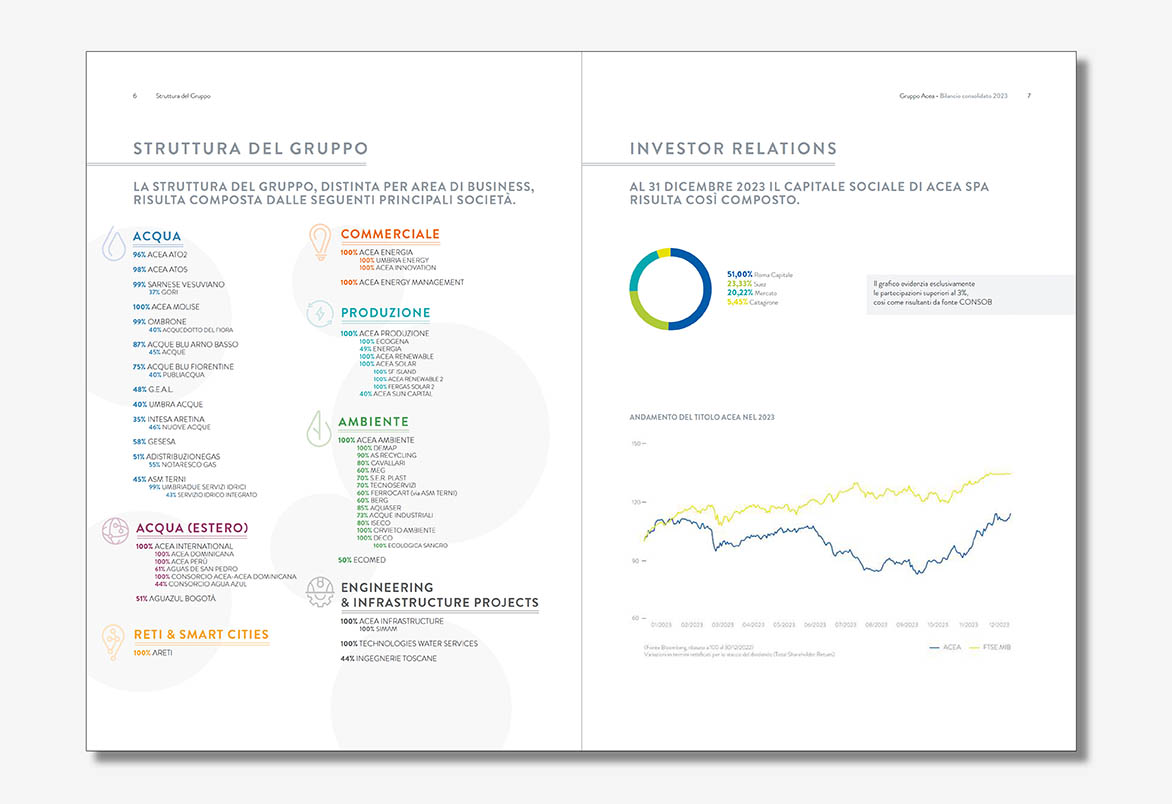Click the '51,00% Roma Capitale' legend label

click(759, 275)
